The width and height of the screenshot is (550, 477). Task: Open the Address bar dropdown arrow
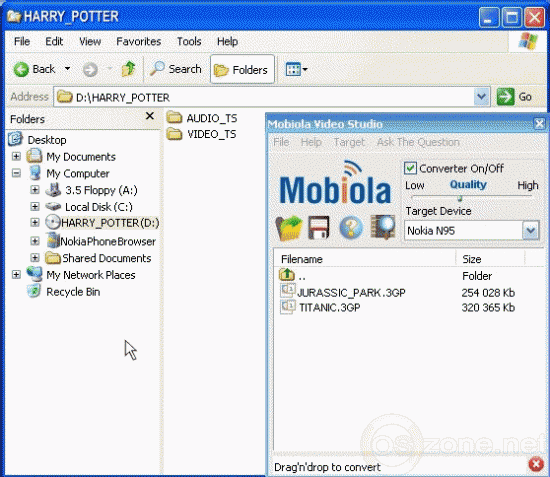point(482,96)
